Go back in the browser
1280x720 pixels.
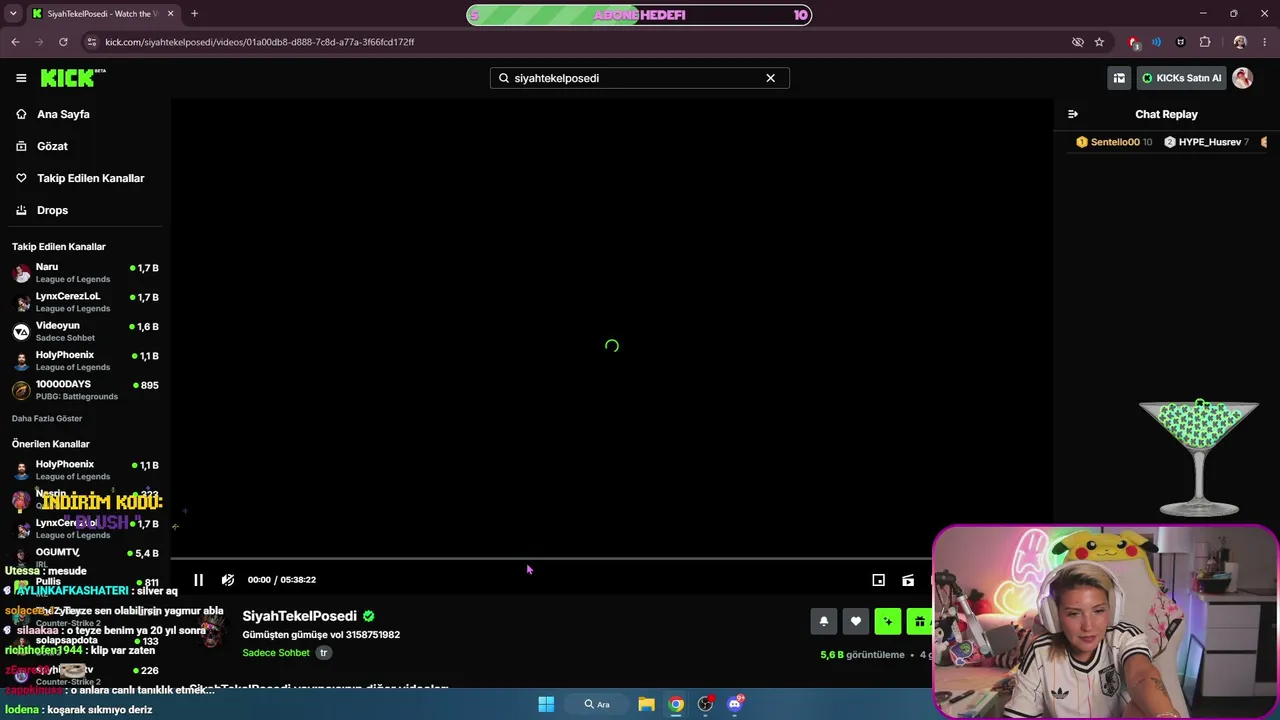pyautogui.click(x=15, y=42)
